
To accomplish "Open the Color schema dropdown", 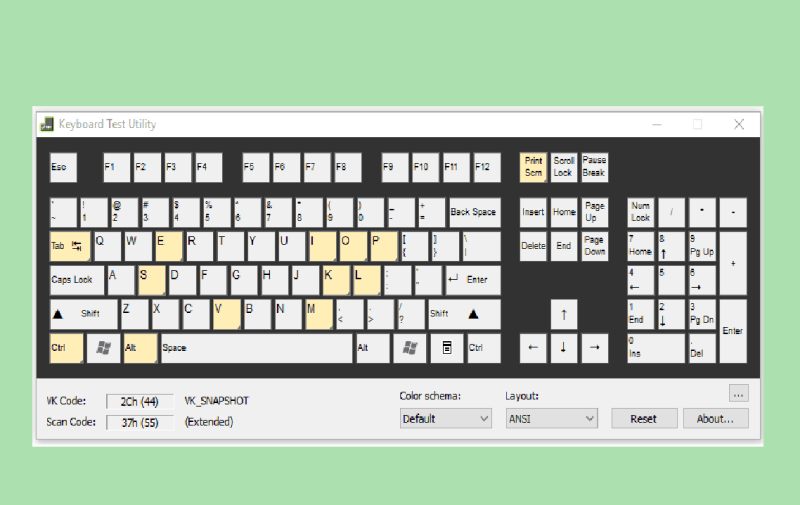I will (445, 419).
